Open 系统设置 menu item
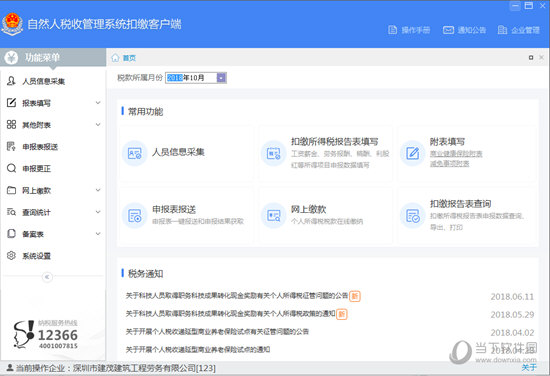The image size is (550, 376). (36, 256)
